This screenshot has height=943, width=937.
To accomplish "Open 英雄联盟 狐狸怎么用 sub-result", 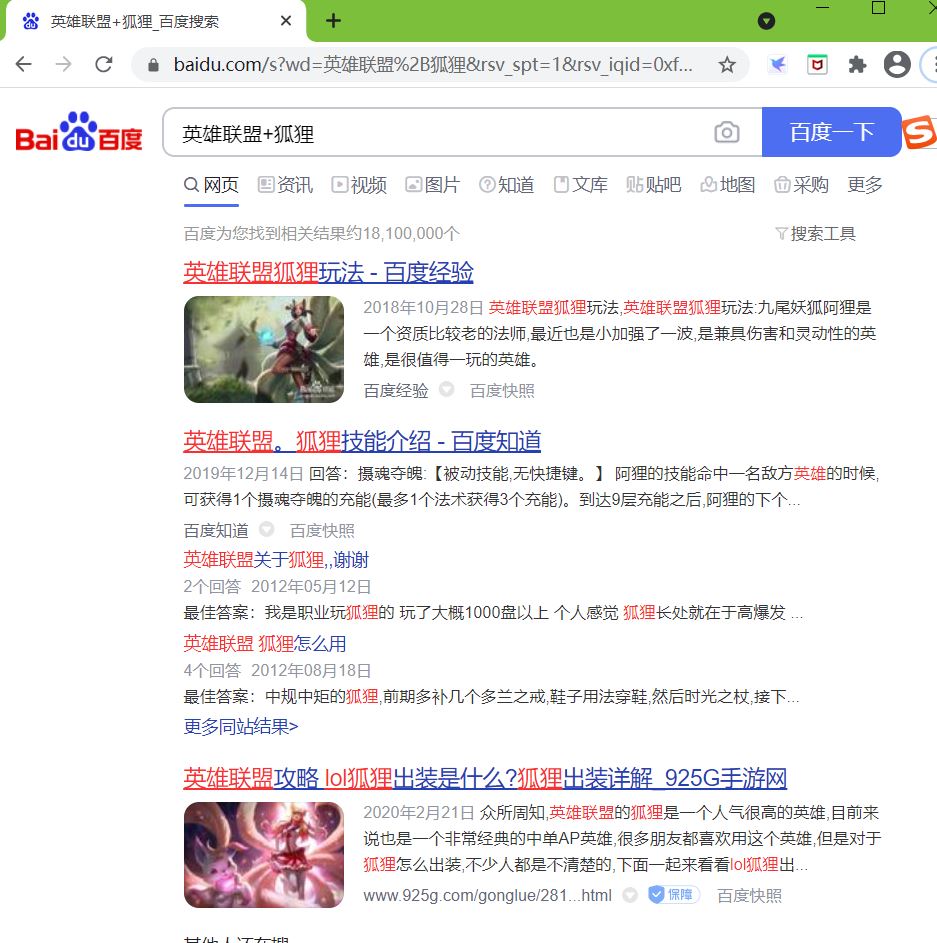I will (265, 644).
